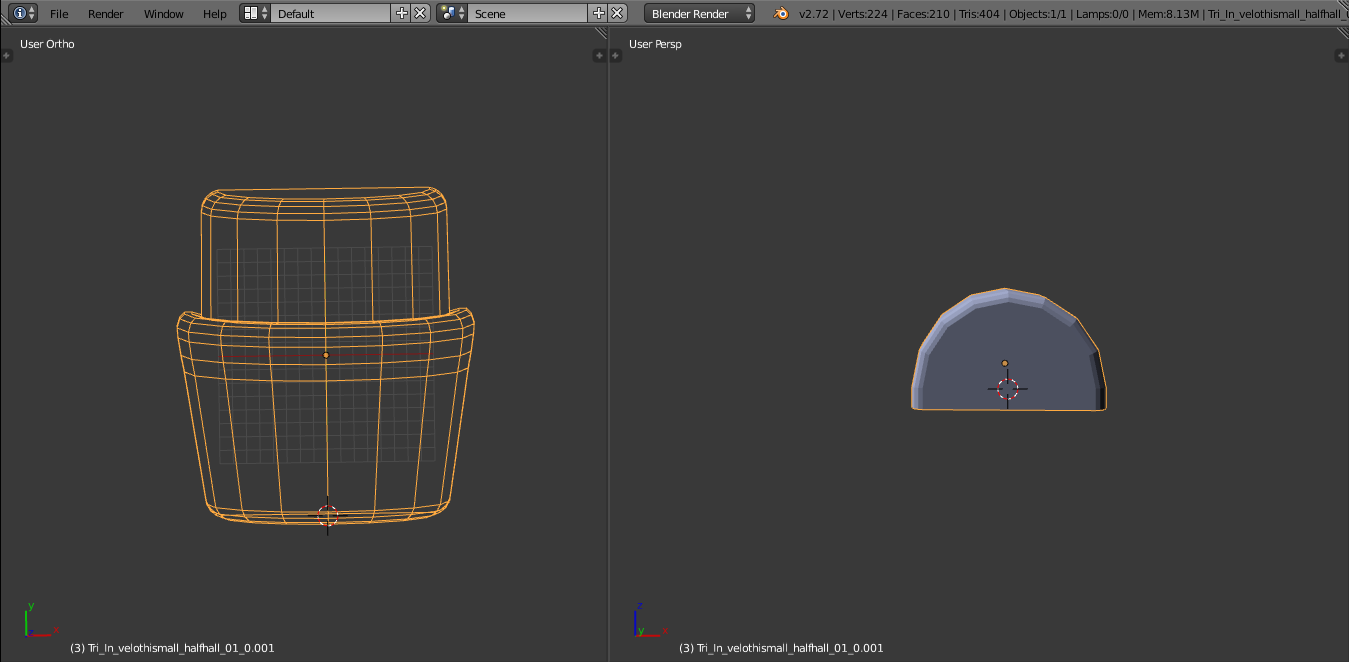Click the Faces:210 statistic
Image resolution: width=1349 pixels, height=662 pixels.
point(924,14)
